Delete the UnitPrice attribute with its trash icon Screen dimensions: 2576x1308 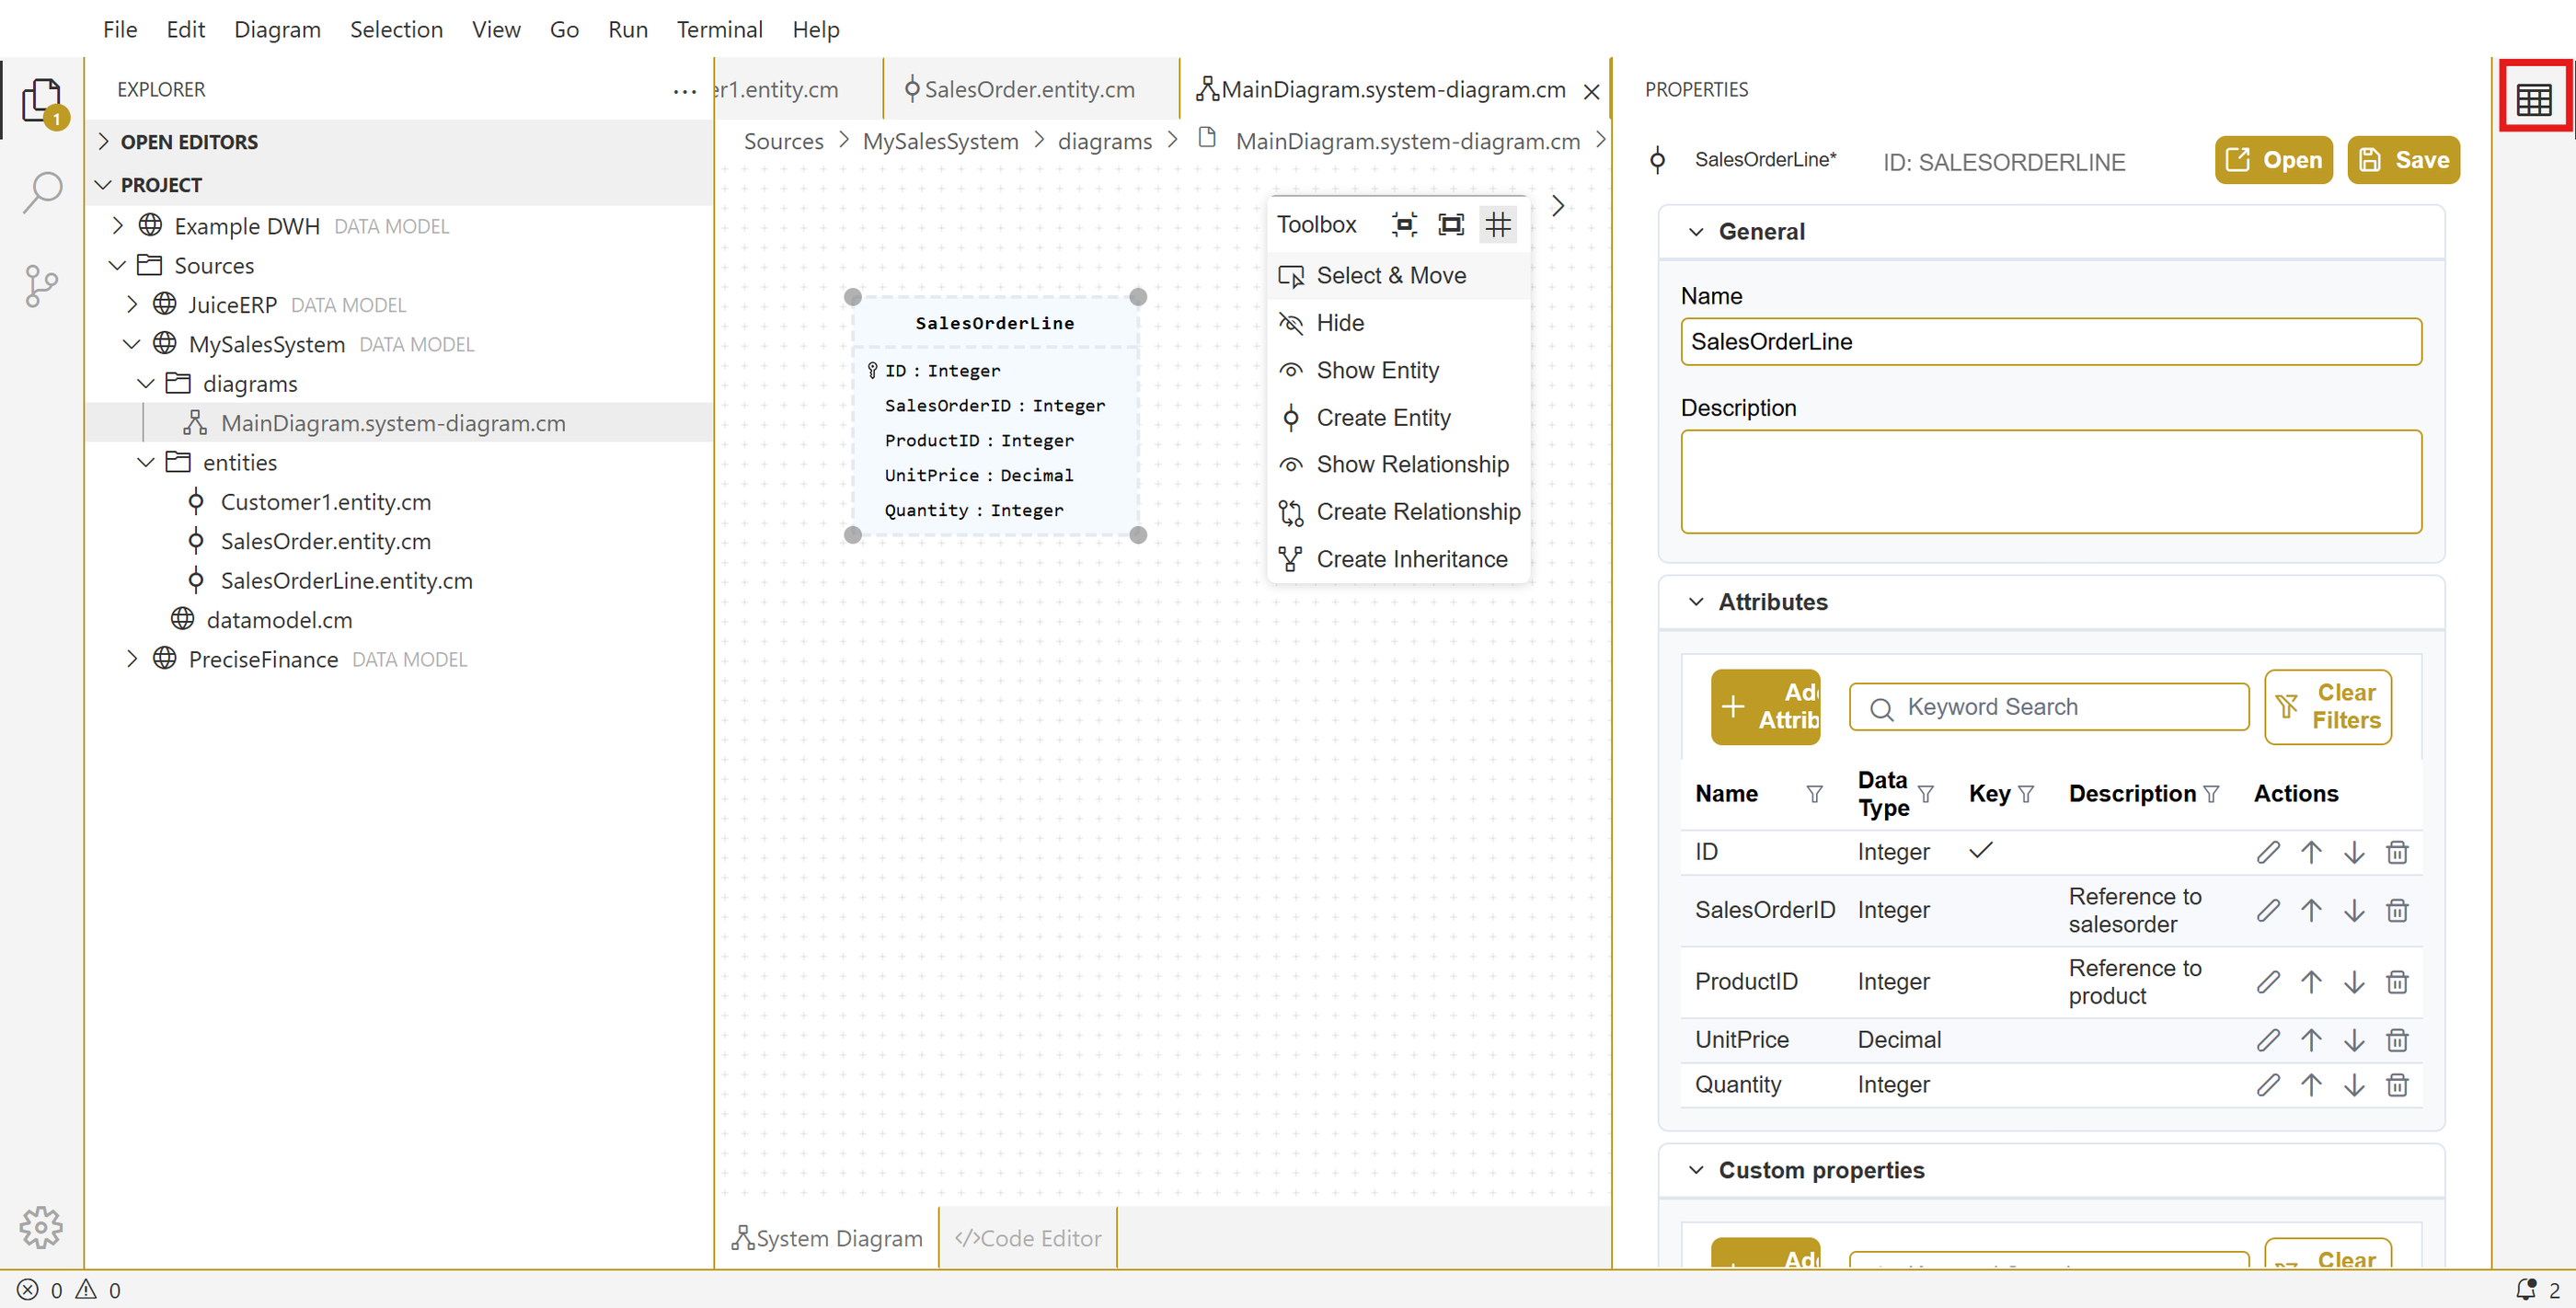click(x=2396, y=1040)
